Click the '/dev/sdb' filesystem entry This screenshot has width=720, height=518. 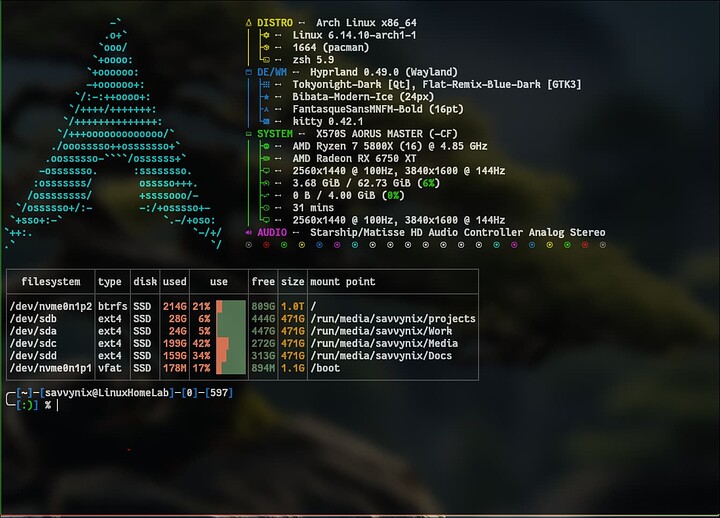click(x=33, y=319)
